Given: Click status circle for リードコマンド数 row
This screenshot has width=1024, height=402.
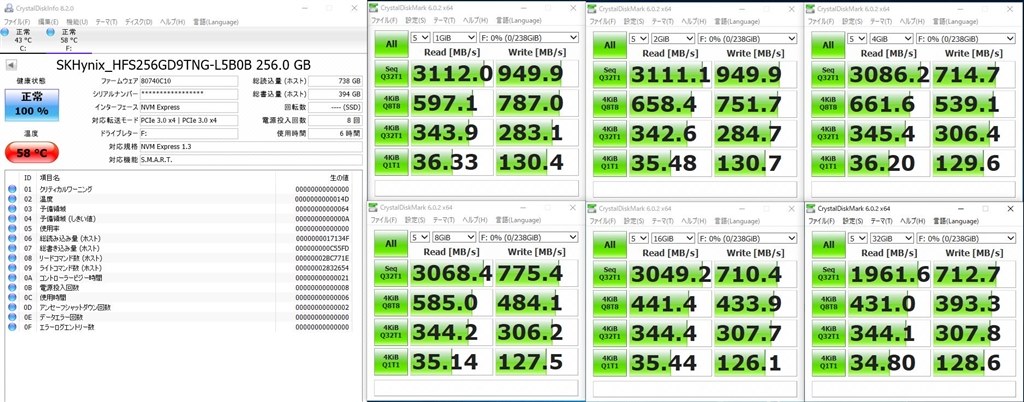Looking at the screenshot, I should [x=12, y=258].
